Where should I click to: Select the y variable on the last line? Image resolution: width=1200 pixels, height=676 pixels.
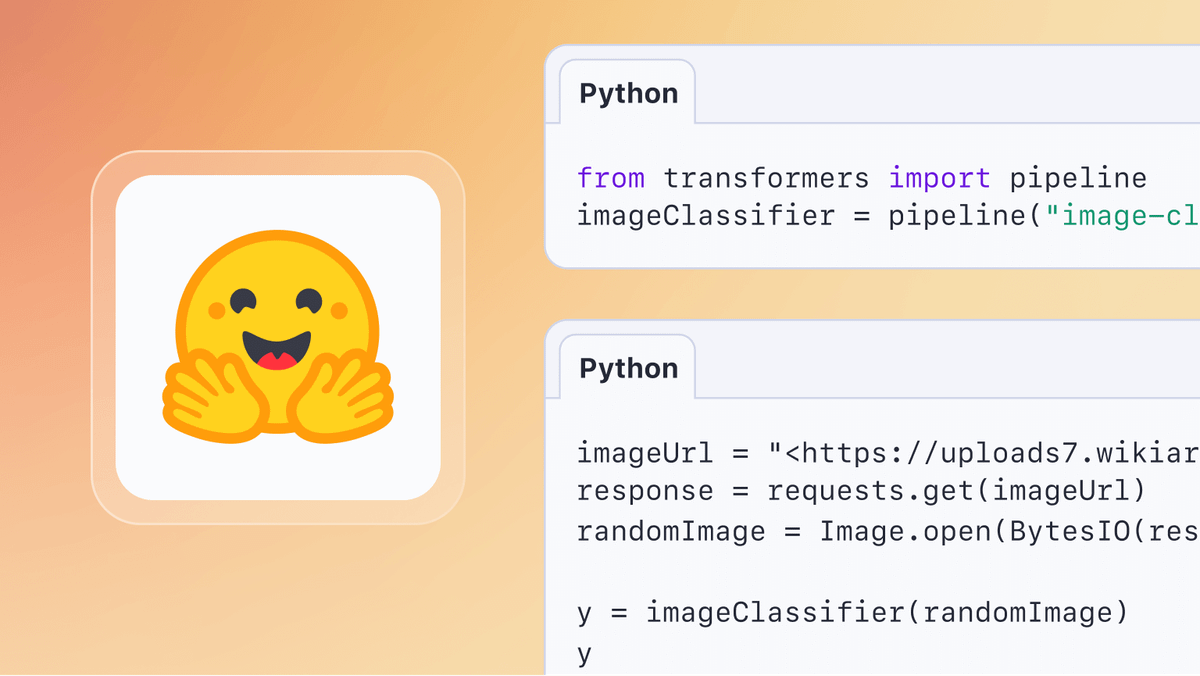(x=581, y=652)
